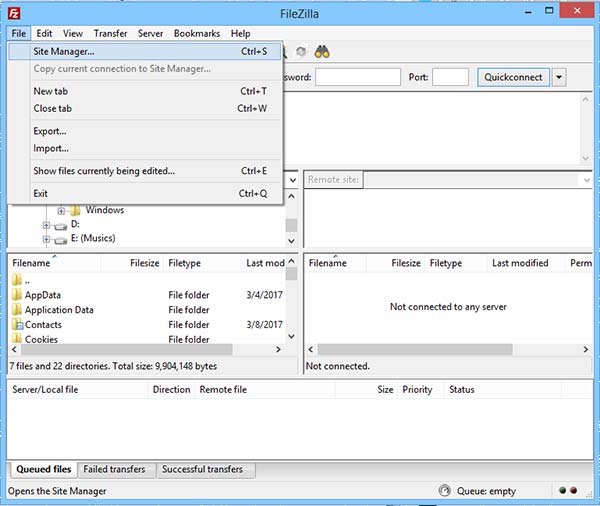Image resolution: width=600 pixels, height=506 pixels.
Task: Sort local list by Filetype column
Action: [203, 263]
